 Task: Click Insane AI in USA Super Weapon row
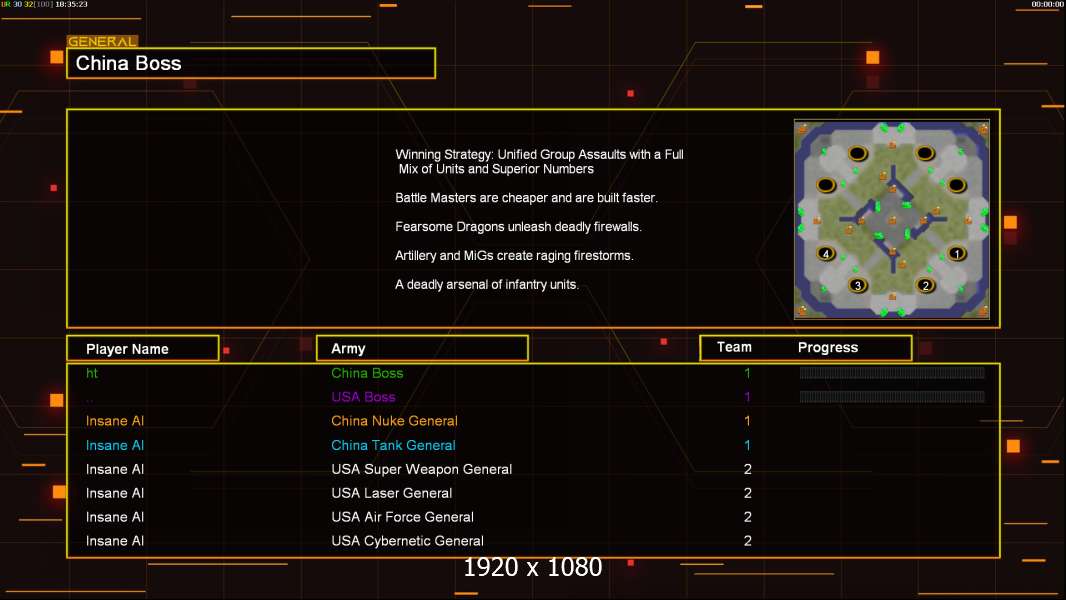pyautogui.click(x=115, y=469)
